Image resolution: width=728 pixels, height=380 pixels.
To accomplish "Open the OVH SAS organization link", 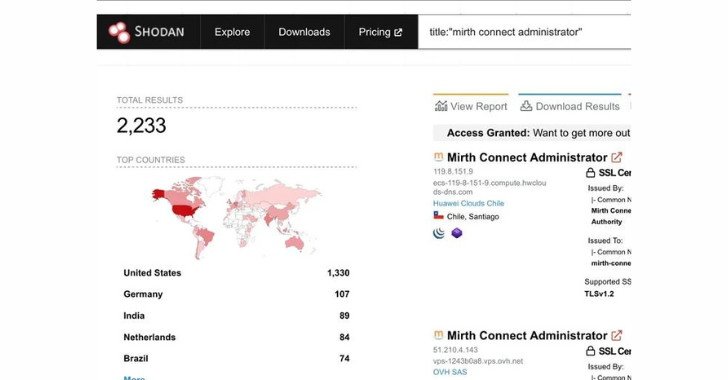I will tap(450, 372).
